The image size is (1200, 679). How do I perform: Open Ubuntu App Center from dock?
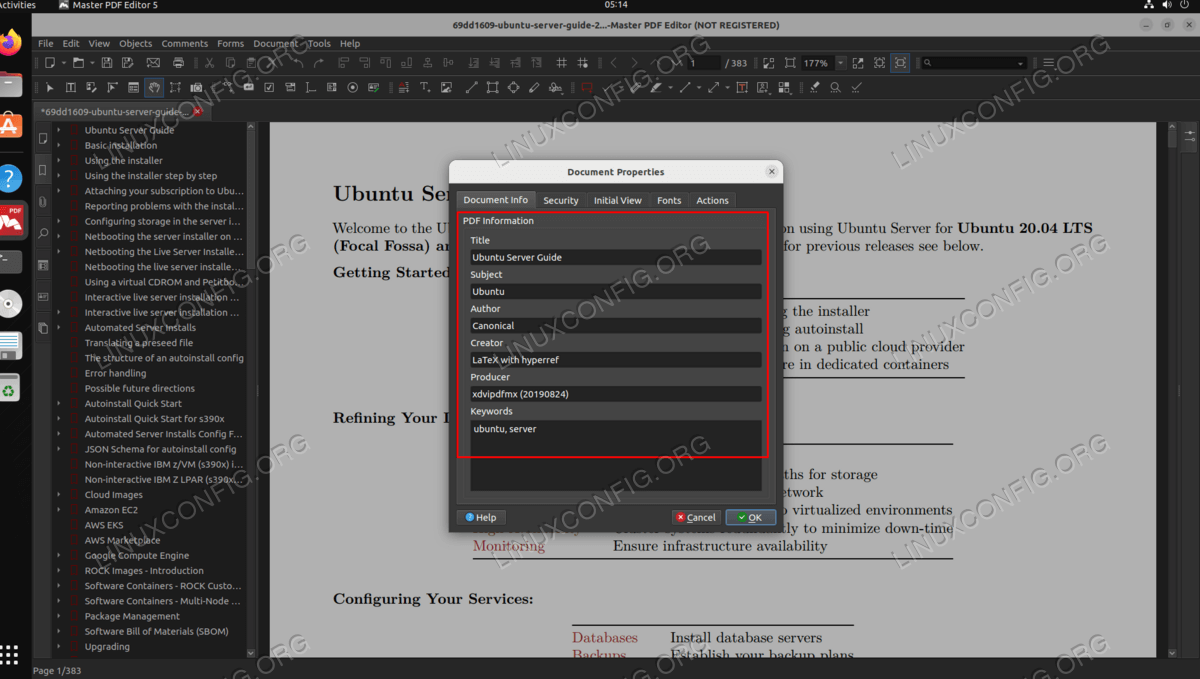[x=10, y=125]
